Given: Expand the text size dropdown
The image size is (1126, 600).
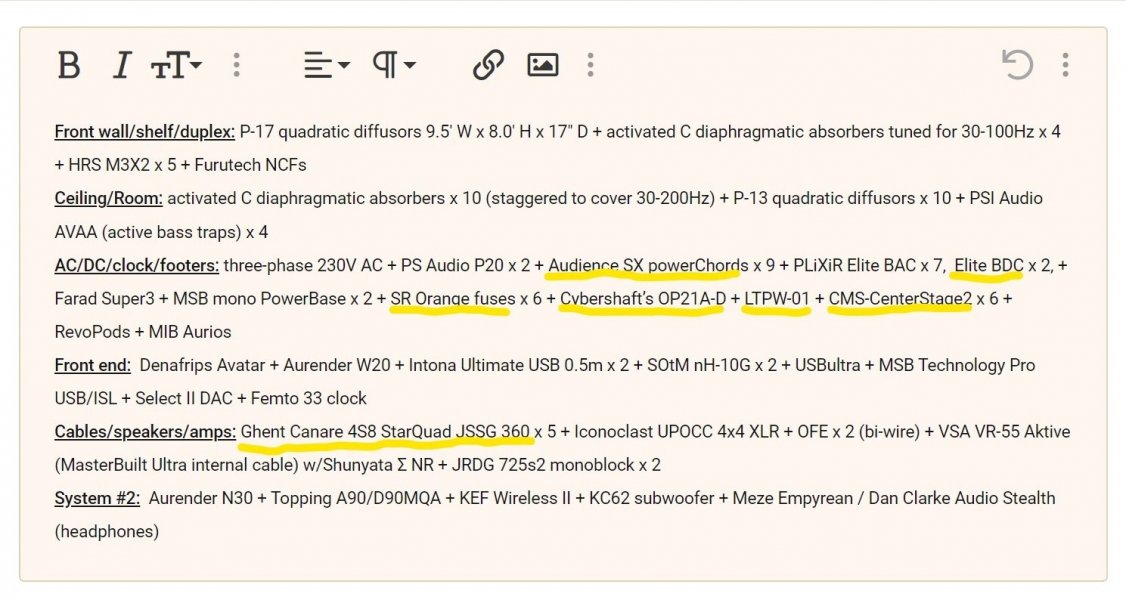Looking at the screenshot, I should click(177, 66).
